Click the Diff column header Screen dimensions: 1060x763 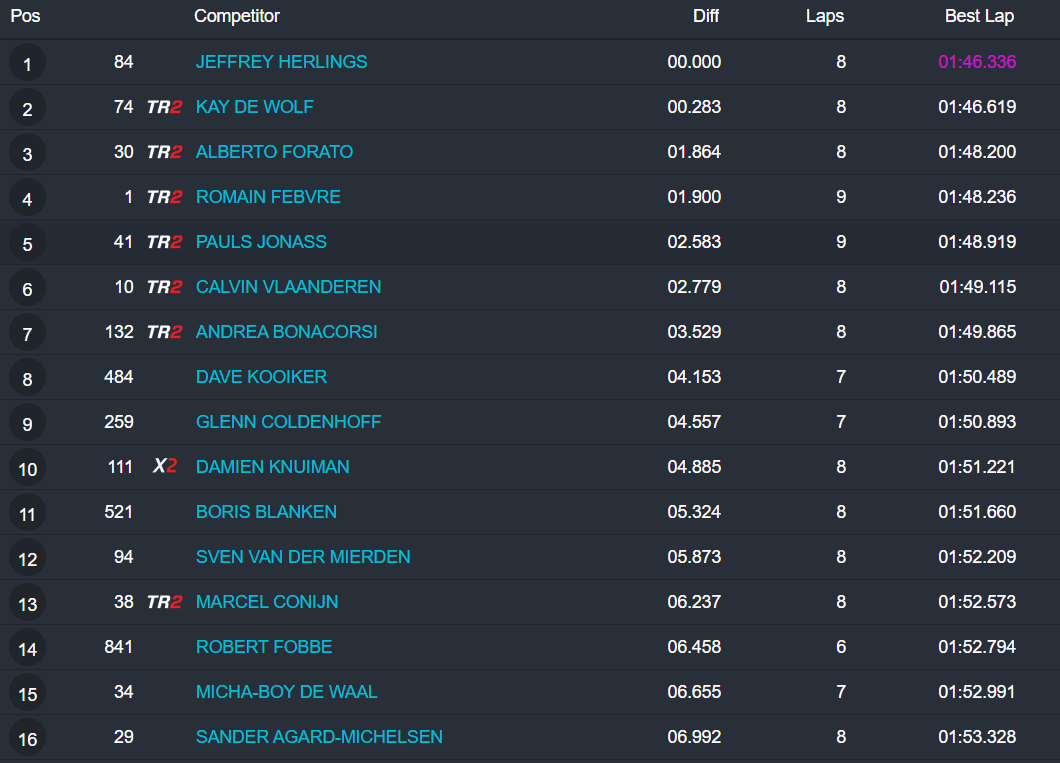click(x=706, y=16)
